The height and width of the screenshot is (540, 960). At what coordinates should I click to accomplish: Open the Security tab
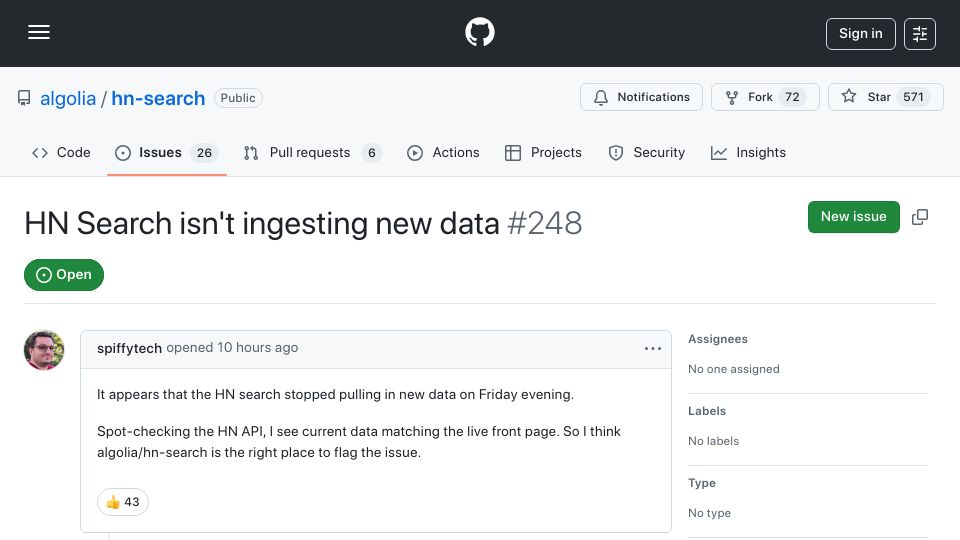(x=647, y=152)
